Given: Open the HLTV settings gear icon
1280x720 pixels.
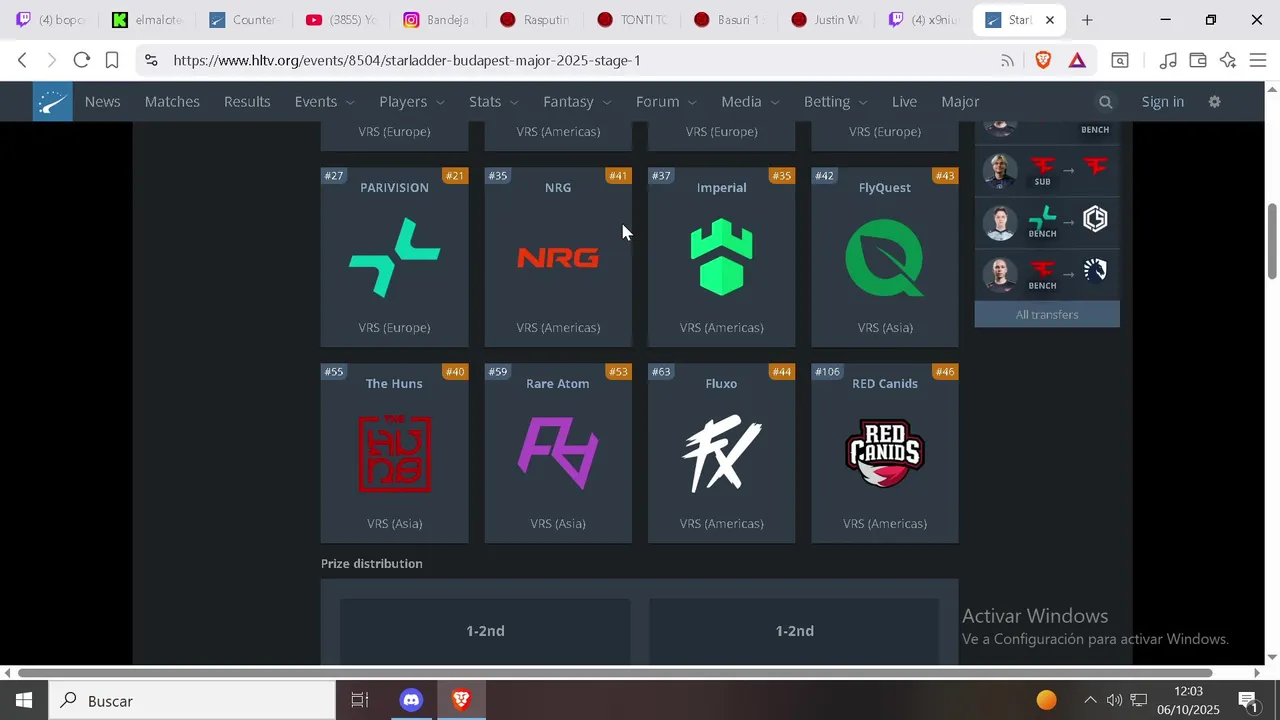Looking at the screenshot, I should [1215, 102].
